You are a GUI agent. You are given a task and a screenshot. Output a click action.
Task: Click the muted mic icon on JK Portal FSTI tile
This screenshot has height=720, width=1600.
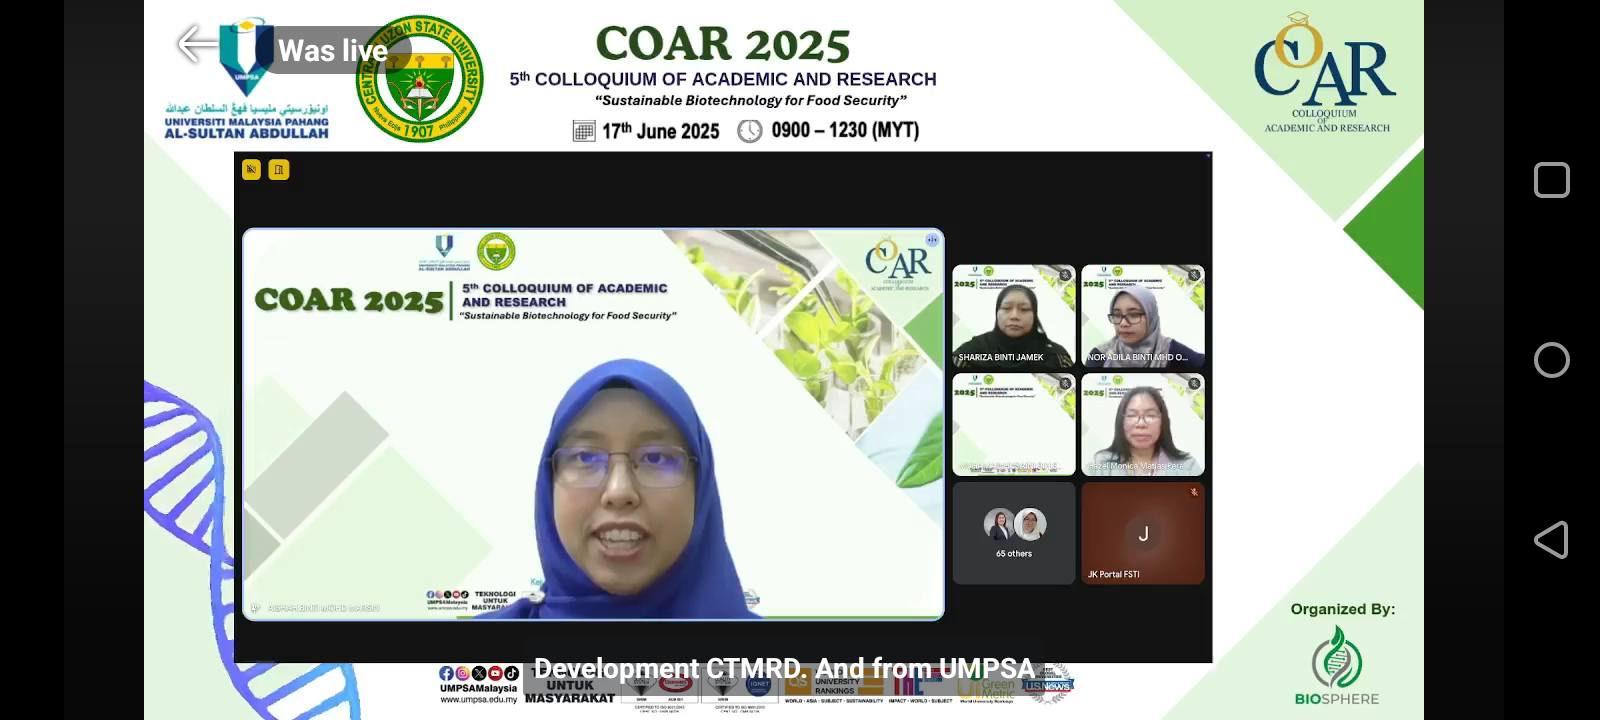(1194, 492)
